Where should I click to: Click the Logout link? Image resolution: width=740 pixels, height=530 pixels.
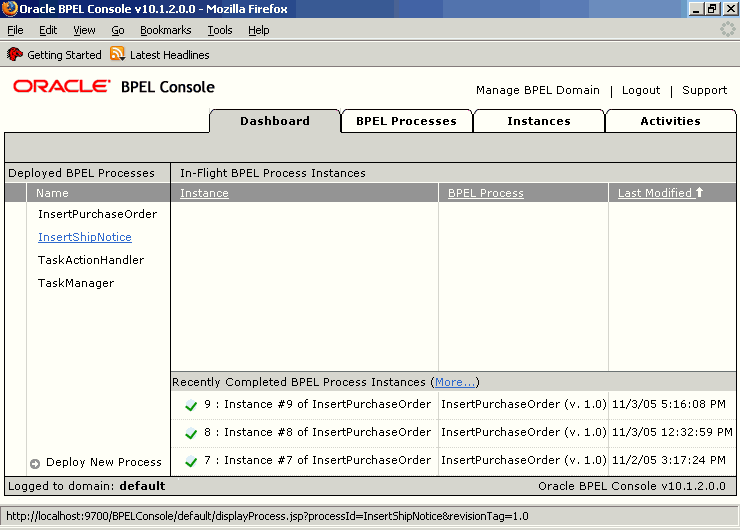(x=640, y=90)
